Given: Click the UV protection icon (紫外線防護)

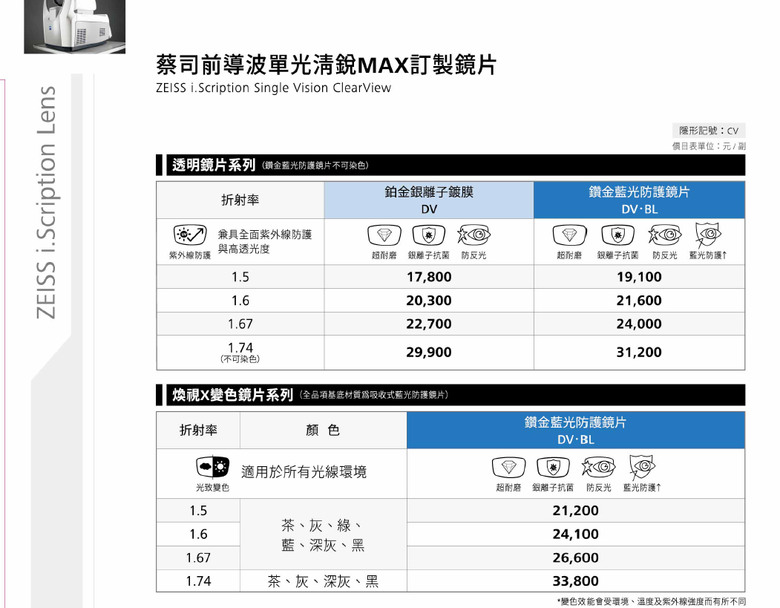Looking at the screenshot, I should [x=190, y=235].
